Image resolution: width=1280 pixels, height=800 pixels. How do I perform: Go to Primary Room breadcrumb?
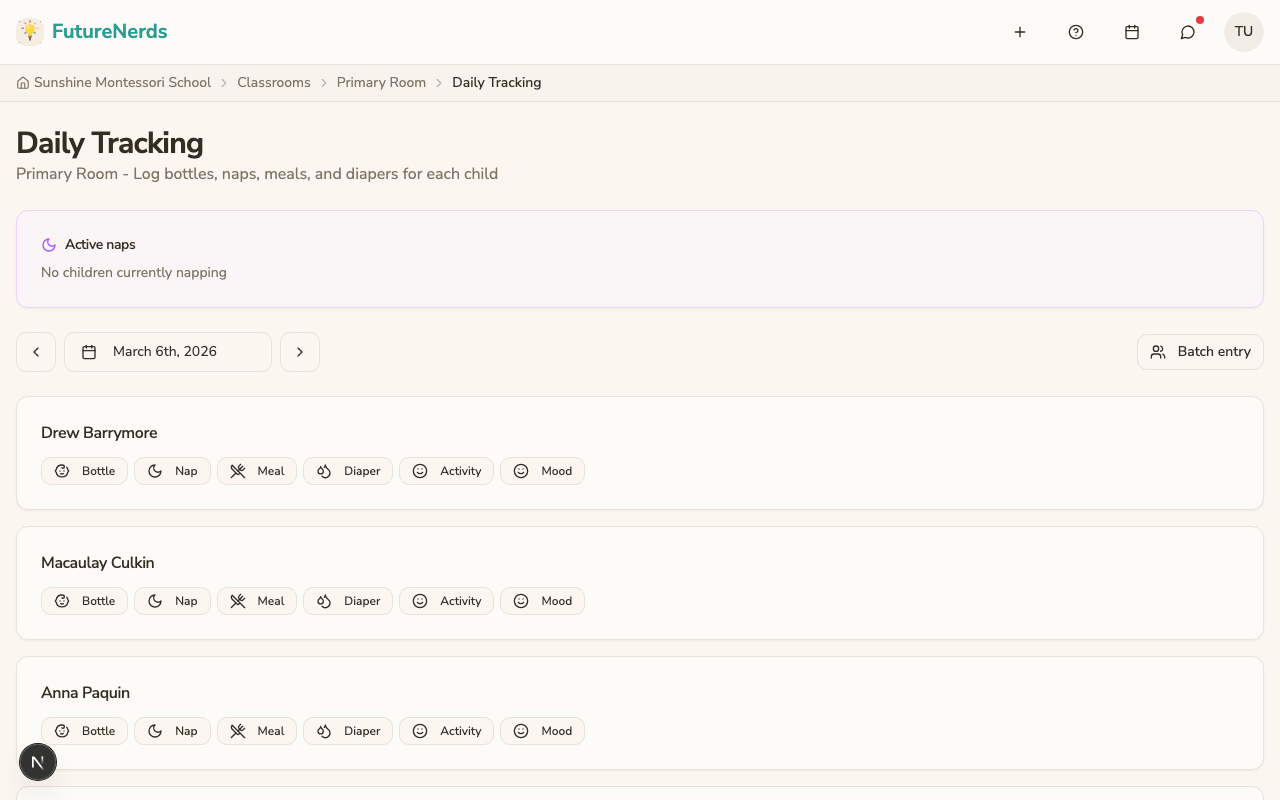(x=381, y=83)
